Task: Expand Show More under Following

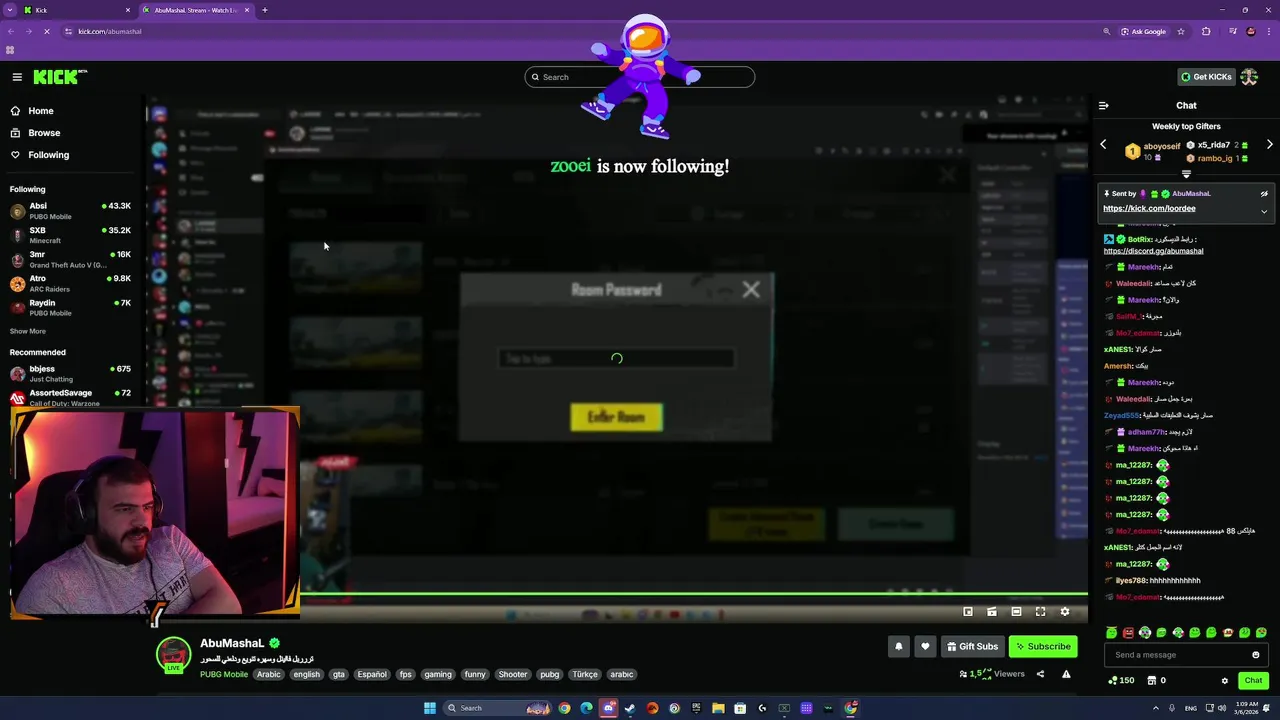Action: (28, 331)
